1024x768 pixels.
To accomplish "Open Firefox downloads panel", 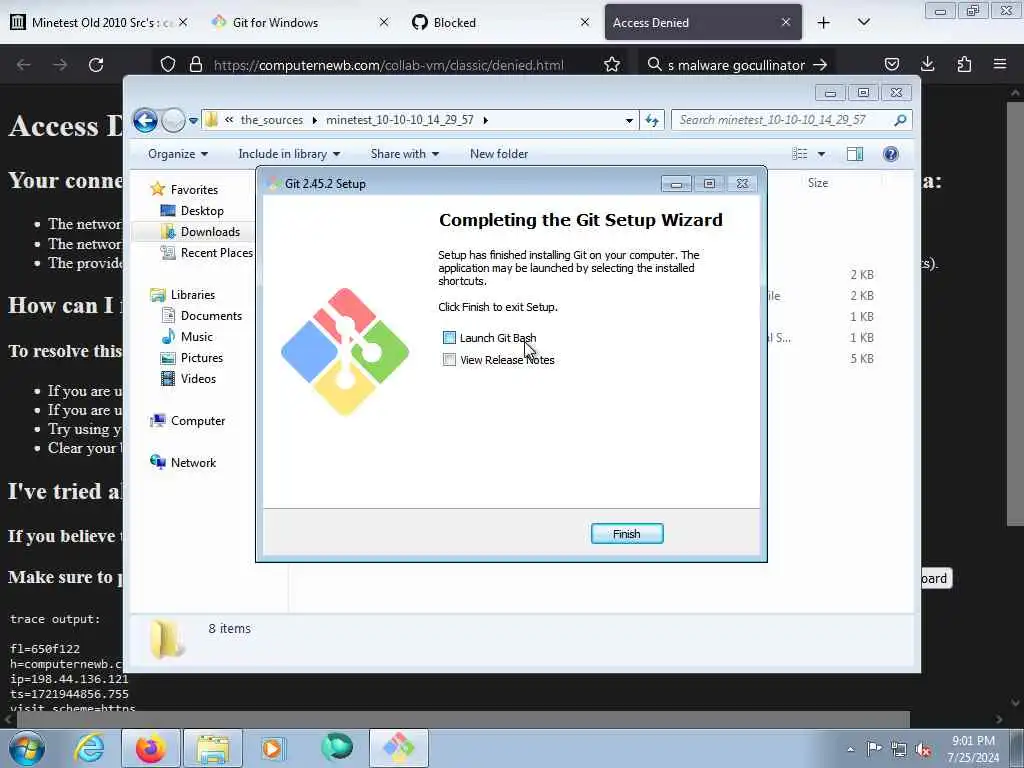I will [x=927, y=65].
